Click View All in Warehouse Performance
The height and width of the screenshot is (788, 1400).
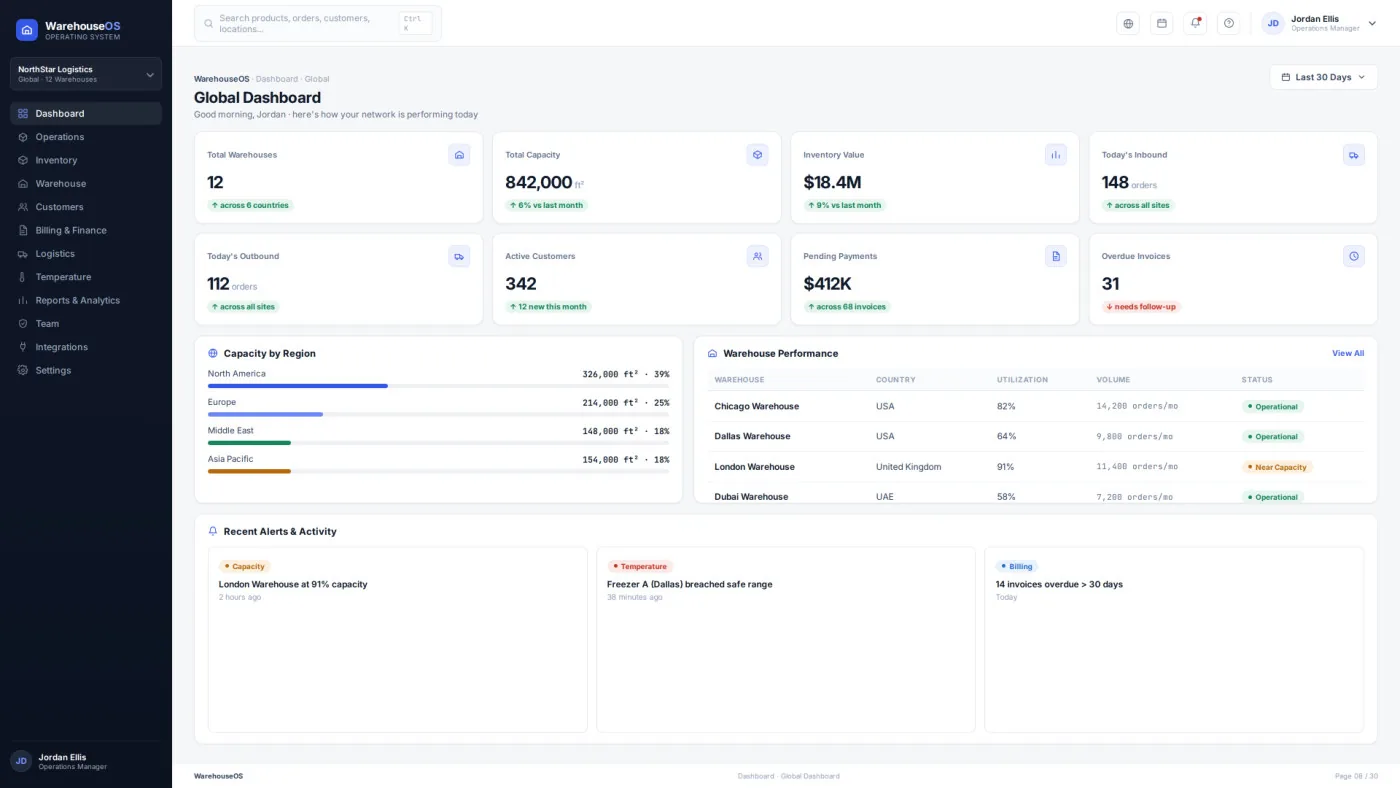(x=1347, y=353)
